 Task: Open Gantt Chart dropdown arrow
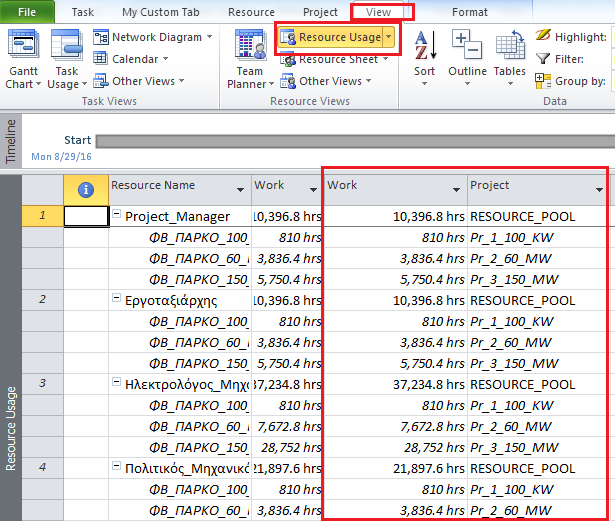tap(38, 84)
